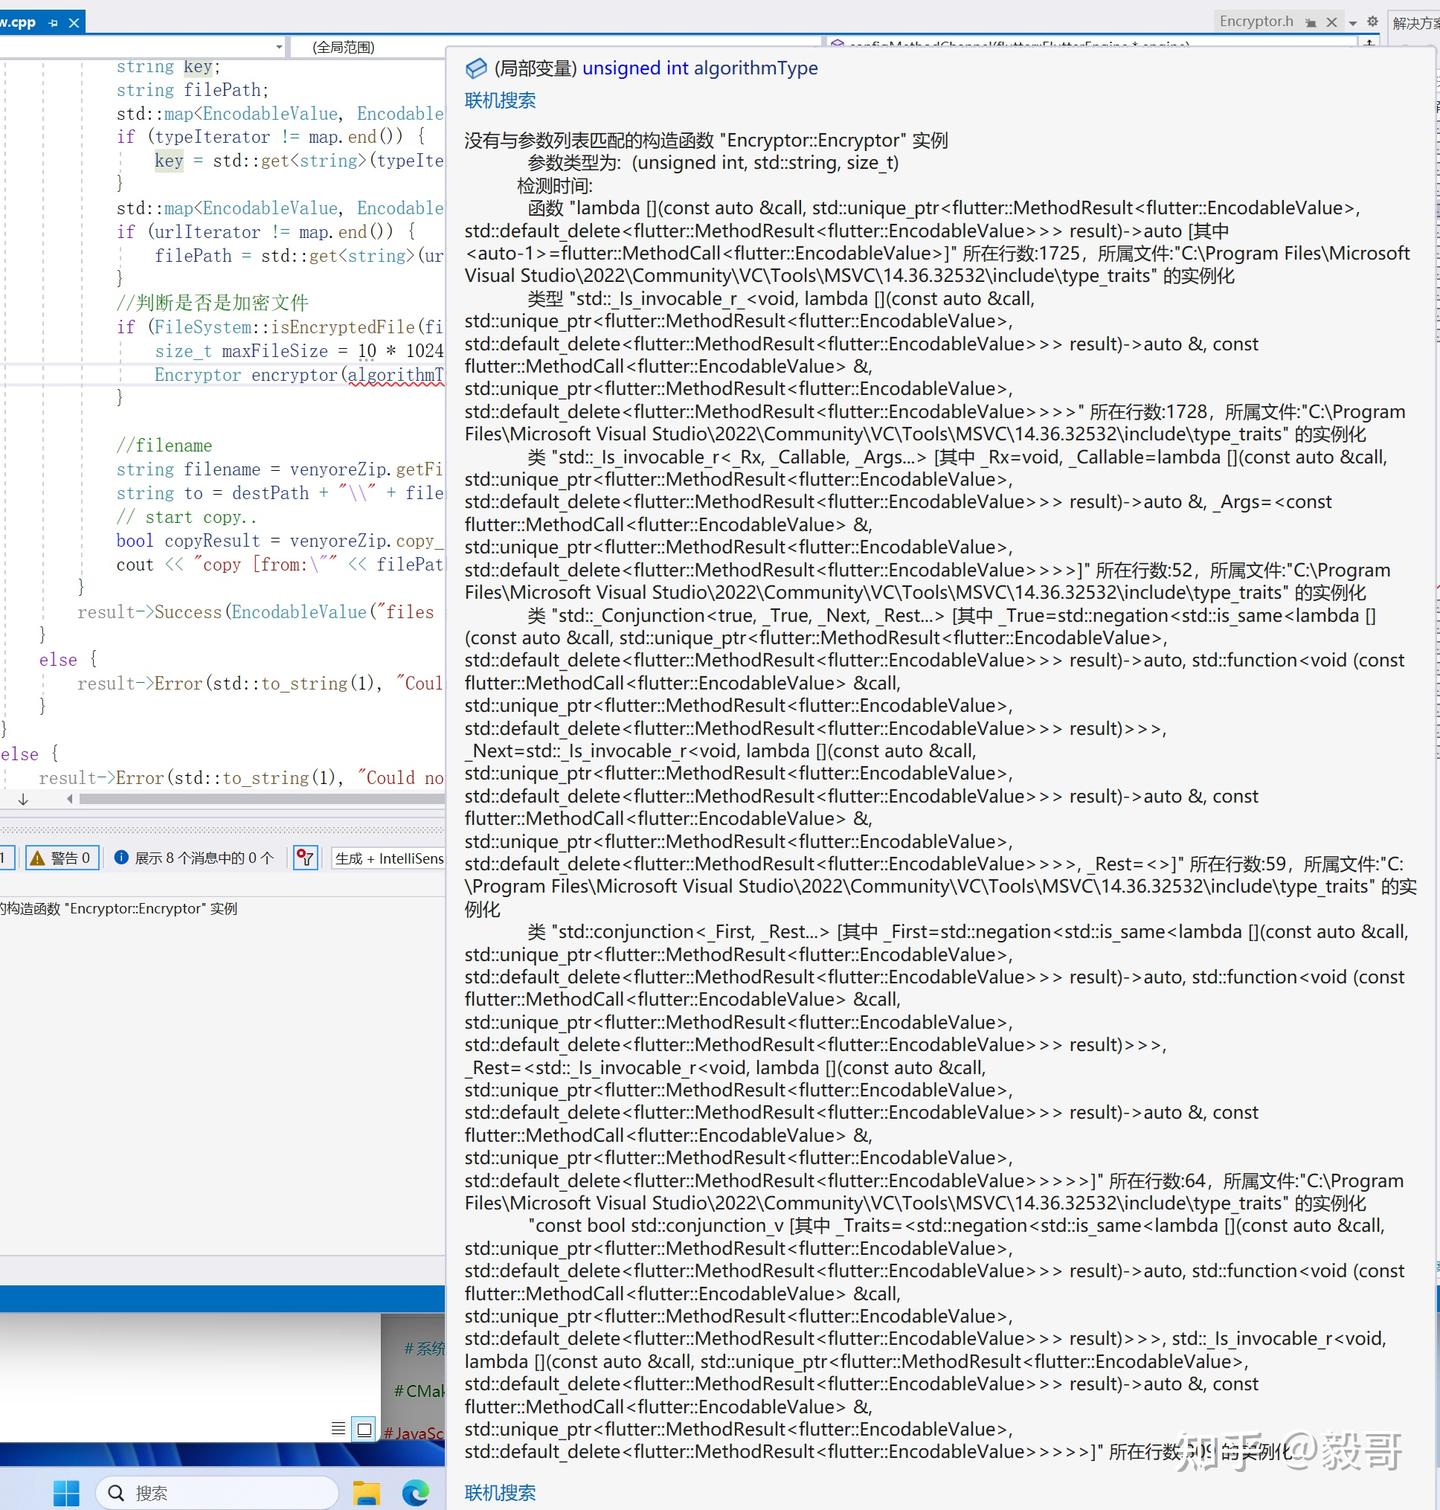Click the bottom 联机搜索 link in tooltip

click(x=500, y=1492)
